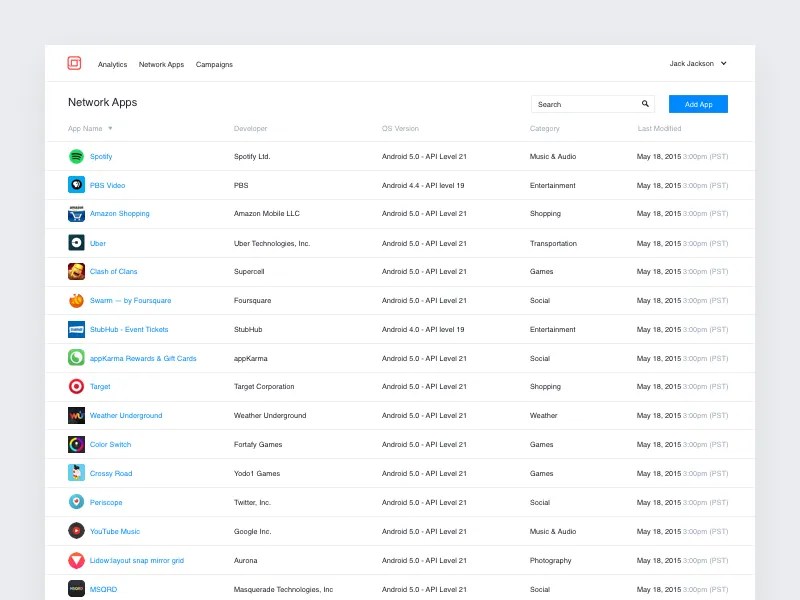Image resolution: width=800 pixels, height=600 pixels.
Task: Click the StubHub app icon
Action: (77, 330)
